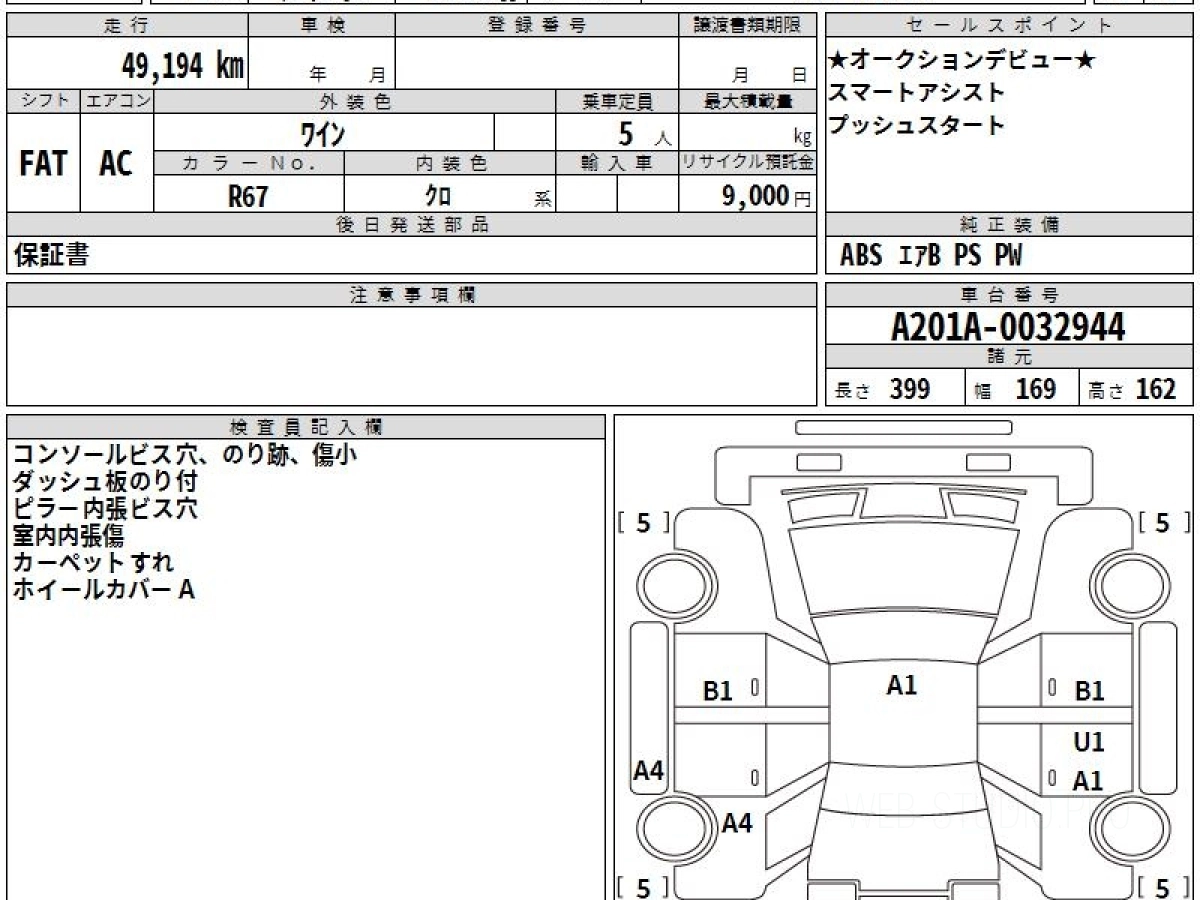Select the スマートアシスト sales point
Screen dimensions: 1200x900
(x=916, y=92)
